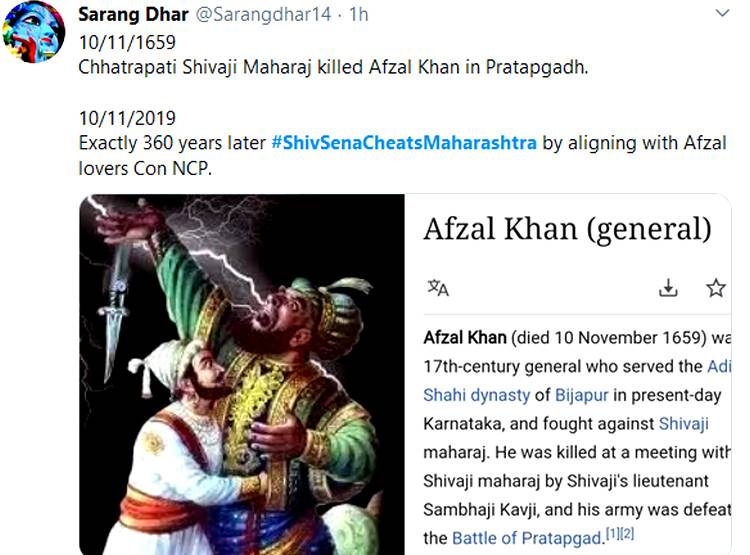Screen dimensions: 750x555
Task: Click the Afzal Khan (general) heading
Action: (x=567, y=229)
